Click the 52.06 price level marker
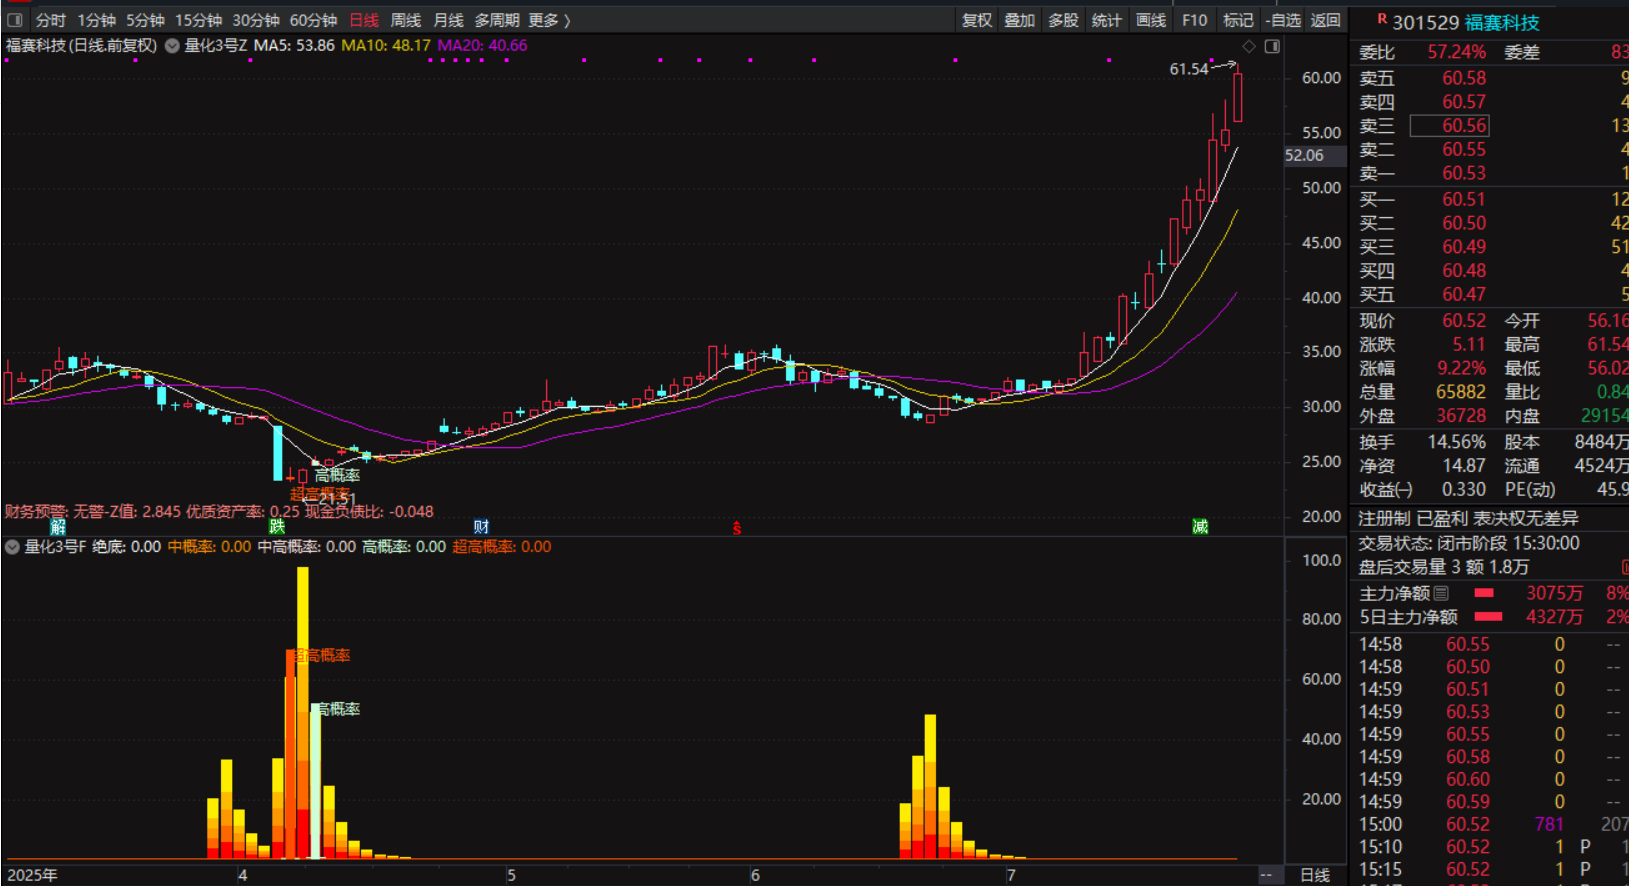This screenshot has height=886, width=1629. (x=1304, y=156)
